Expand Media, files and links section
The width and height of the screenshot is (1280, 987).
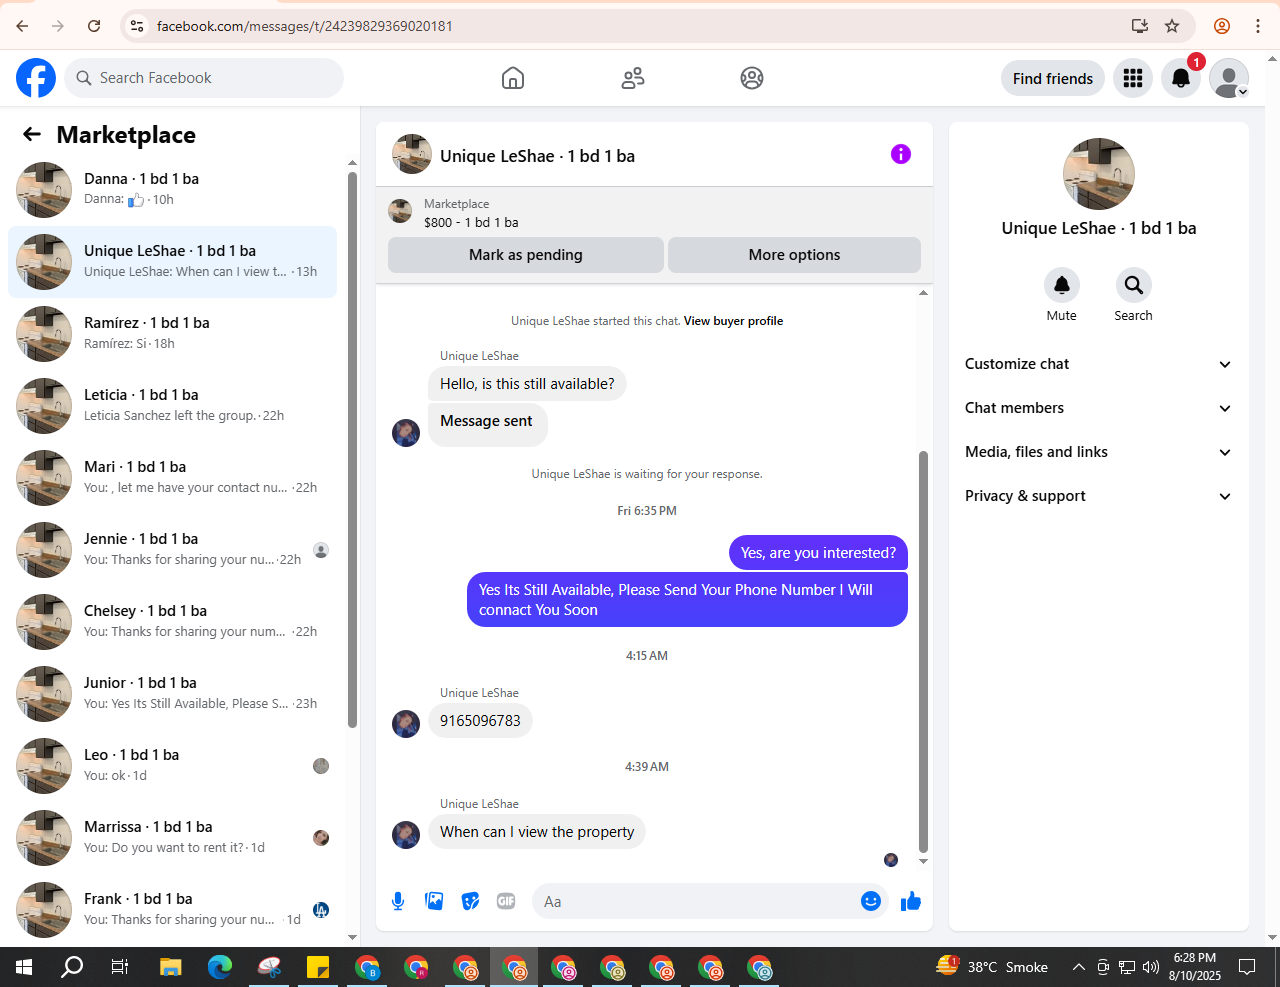[x=1098, y=452]
